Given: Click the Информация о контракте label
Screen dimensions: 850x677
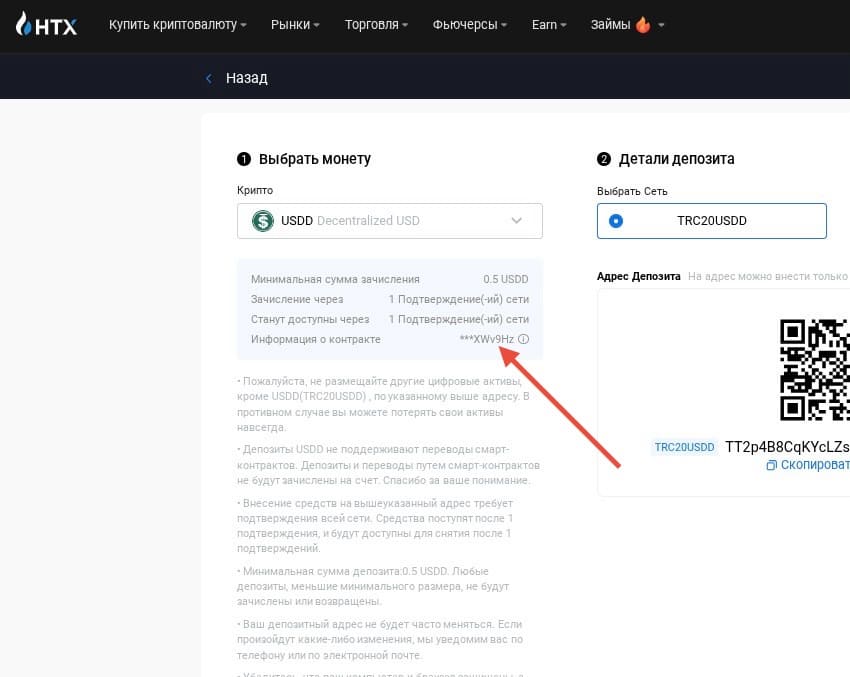Looking at the screenshot, I should pyautogui.click(x=315, y=339).
